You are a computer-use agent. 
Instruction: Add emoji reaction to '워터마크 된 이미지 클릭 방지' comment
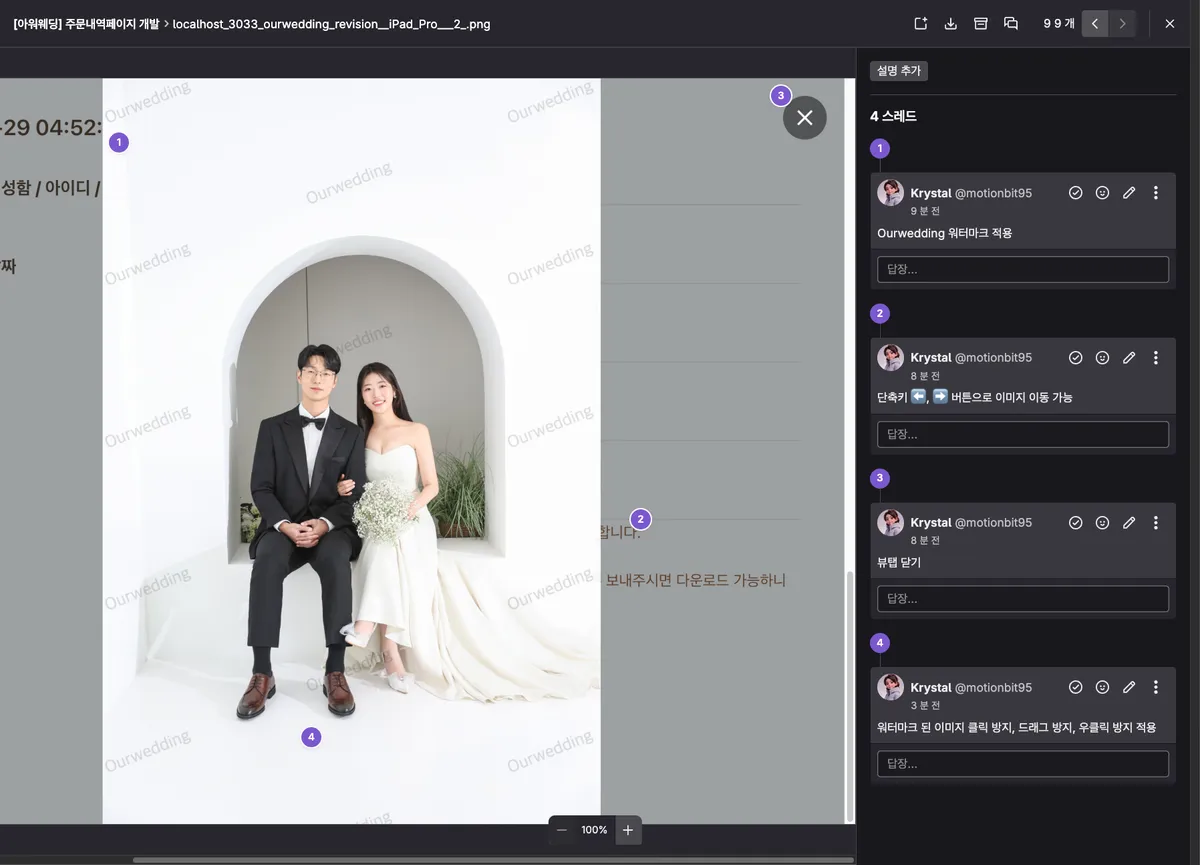point(1102,687)
